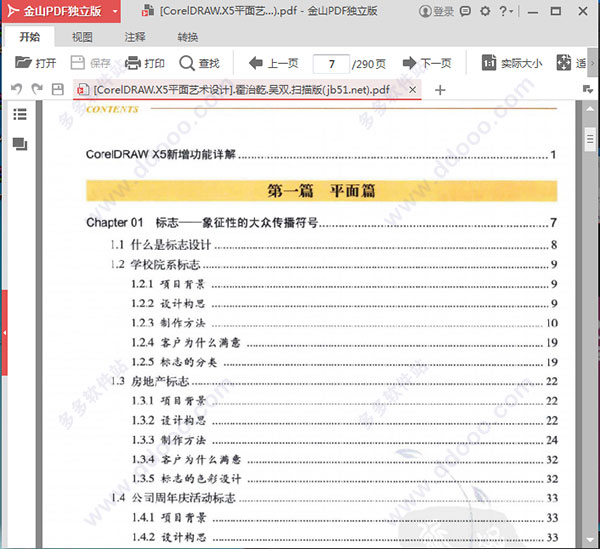Click '1.3.5 标志的色彩设计' entry

point(344,479)
